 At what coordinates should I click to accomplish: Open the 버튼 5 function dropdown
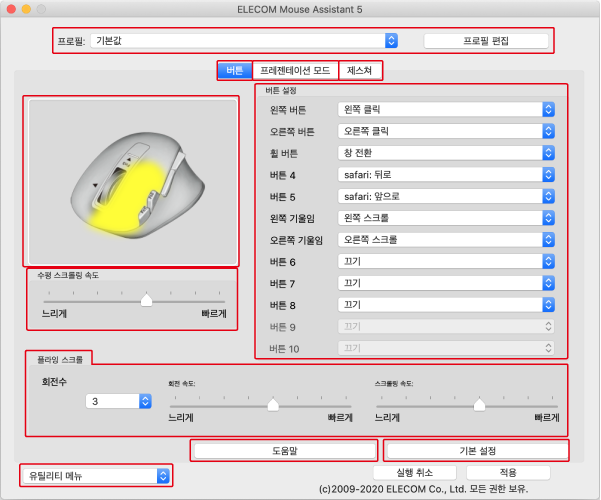pyautogui.click(x=446, y=196)
